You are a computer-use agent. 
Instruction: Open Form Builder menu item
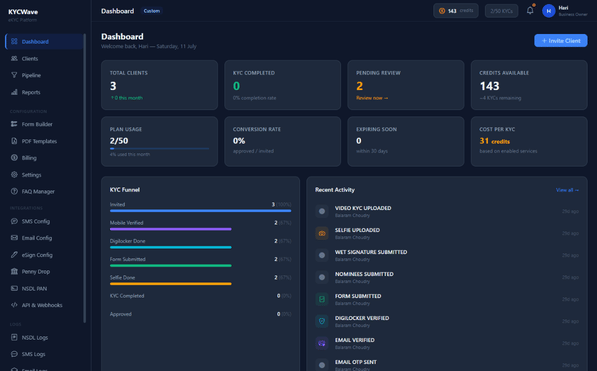click(45, 124)
